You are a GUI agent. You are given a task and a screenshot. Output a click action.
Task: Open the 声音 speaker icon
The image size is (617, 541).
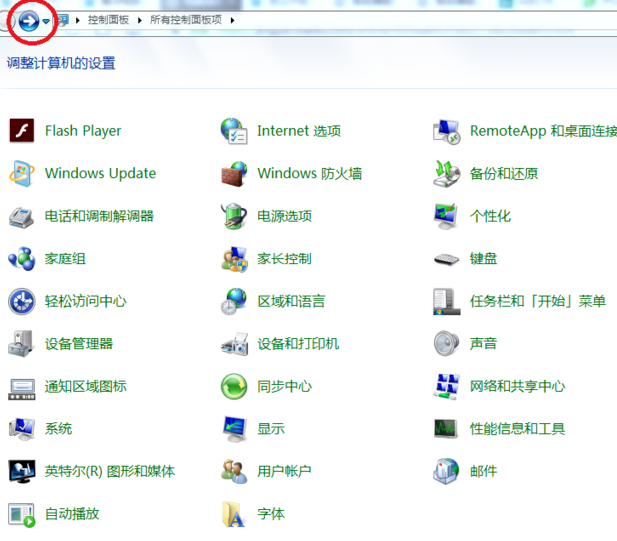tap(446, 343)
